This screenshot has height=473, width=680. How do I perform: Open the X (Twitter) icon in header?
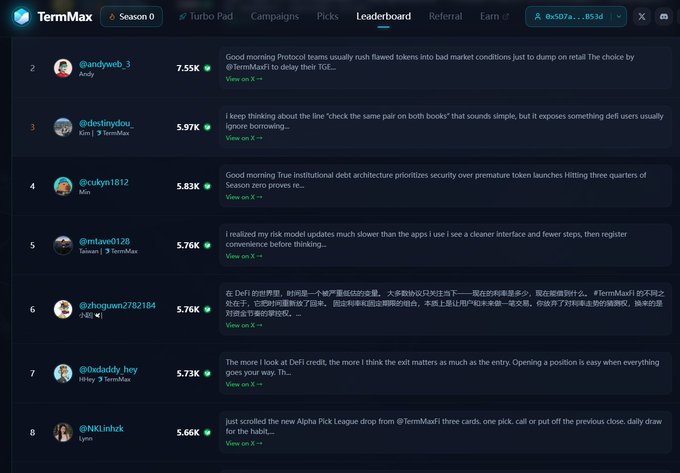click(x=642, y=16)
